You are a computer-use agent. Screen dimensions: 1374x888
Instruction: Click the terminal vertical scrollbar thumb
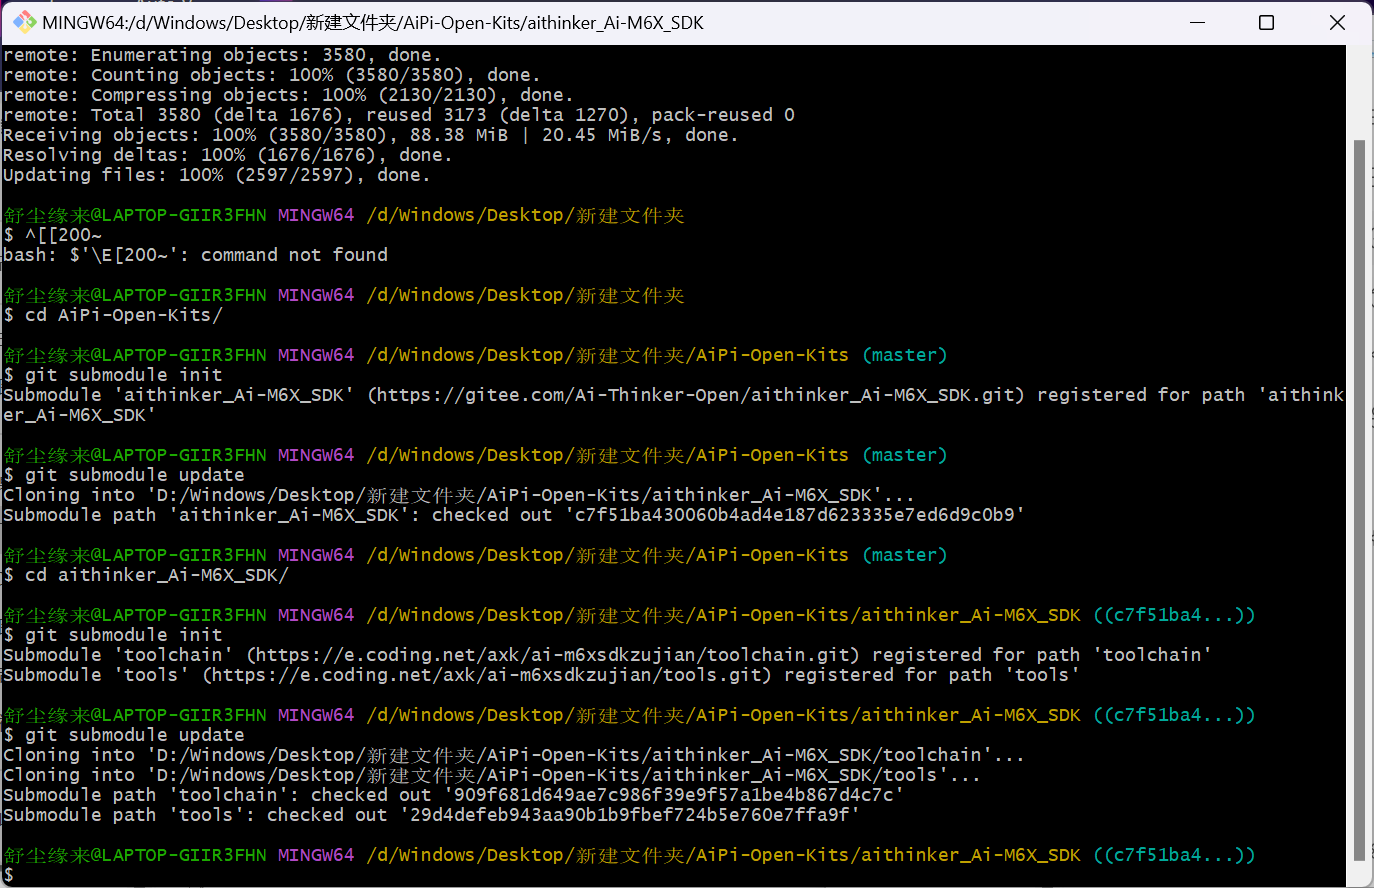(1358, 500)
